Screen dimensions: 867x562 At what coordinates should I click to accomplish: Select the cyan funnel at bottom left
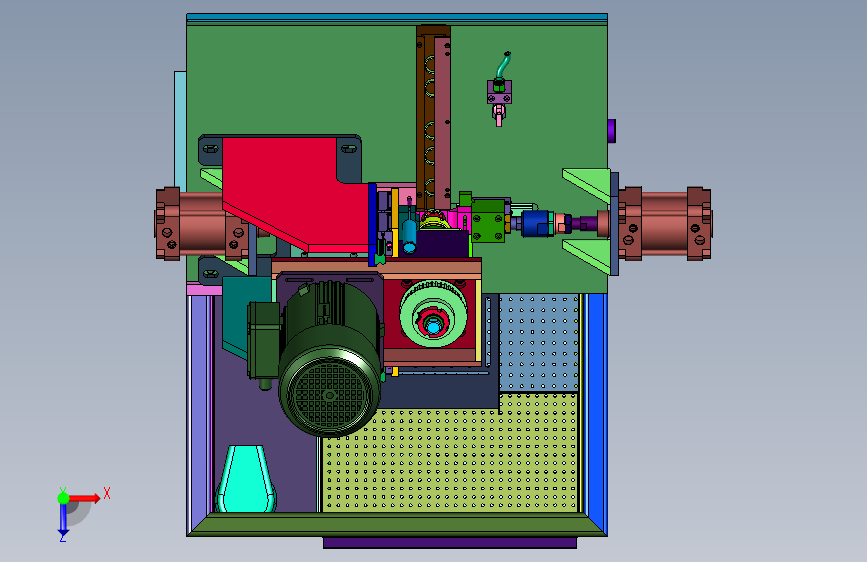click(246, 478)
